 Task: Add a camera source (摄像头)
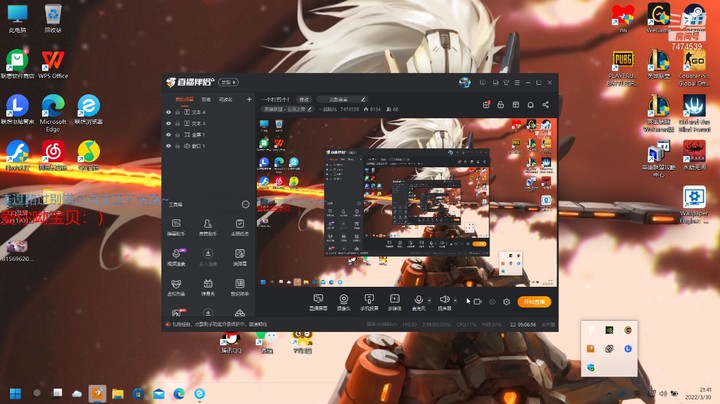(343, 303)
